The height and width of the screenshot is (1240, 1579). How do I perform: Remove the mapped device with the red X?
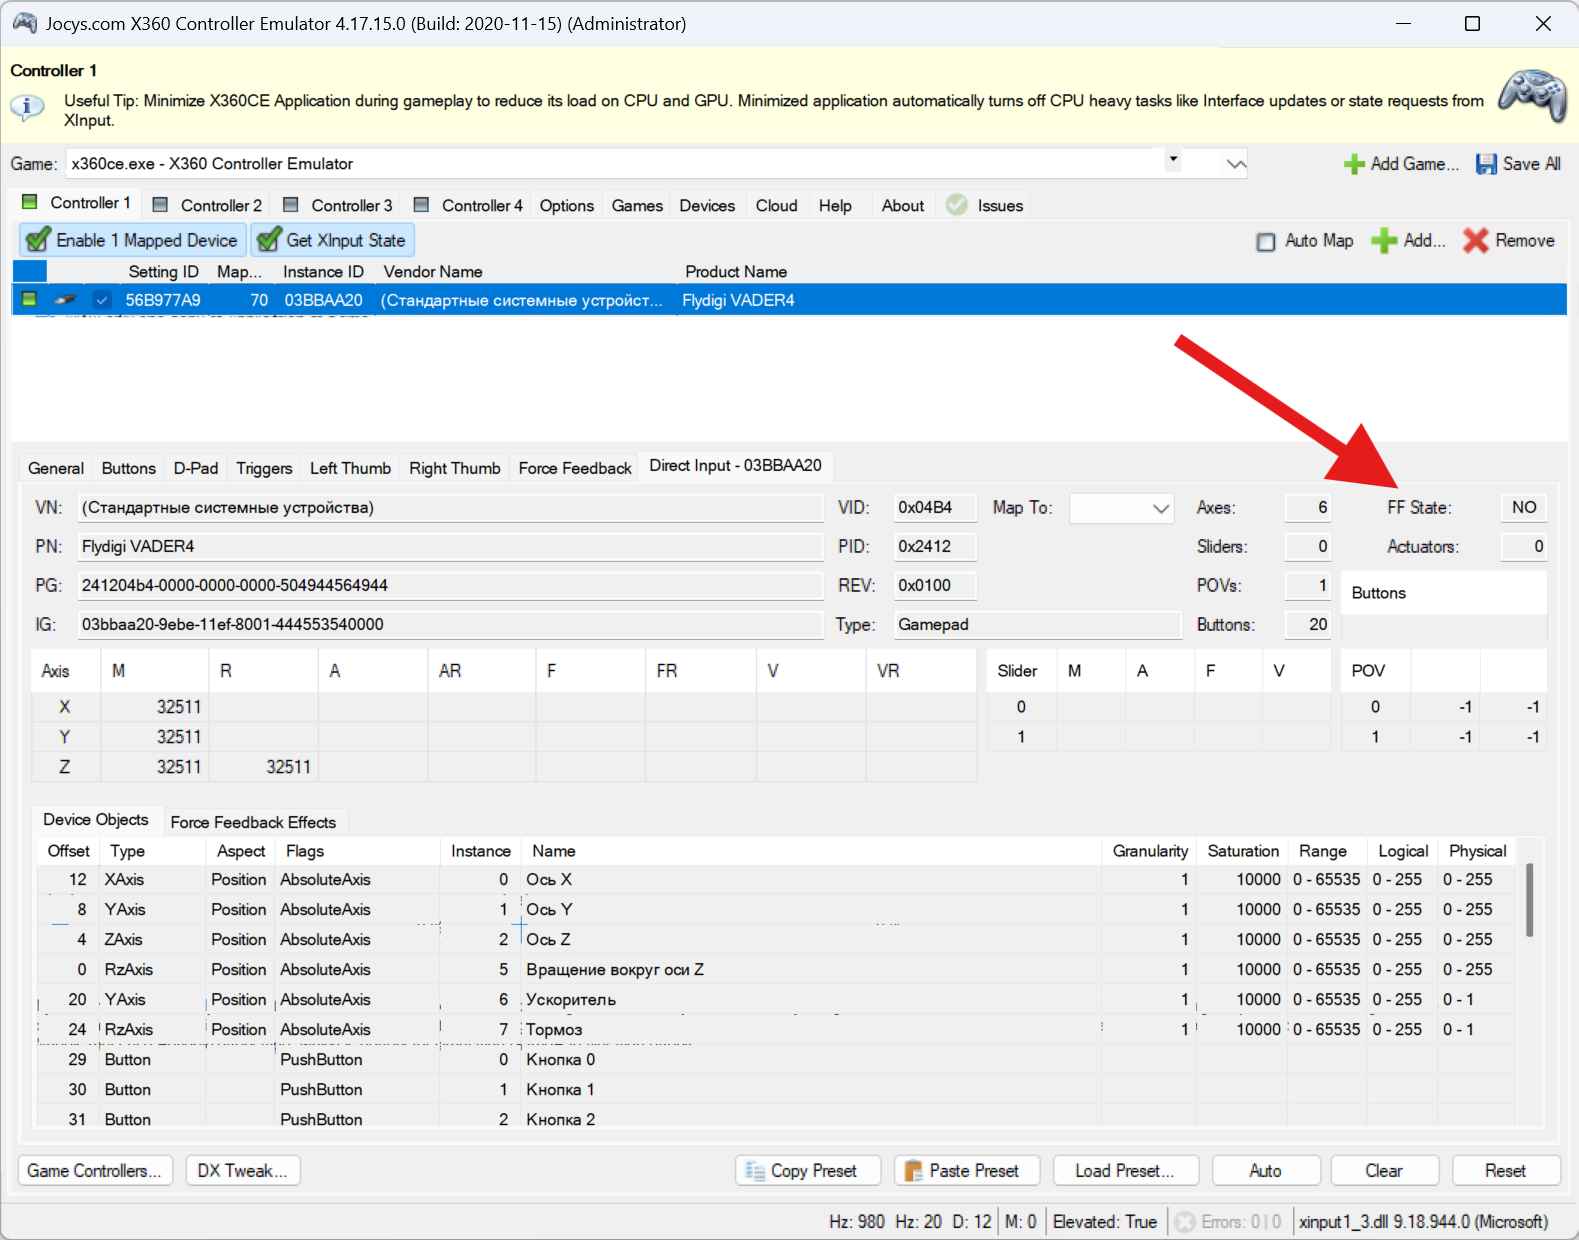[x=1508, y=241]
